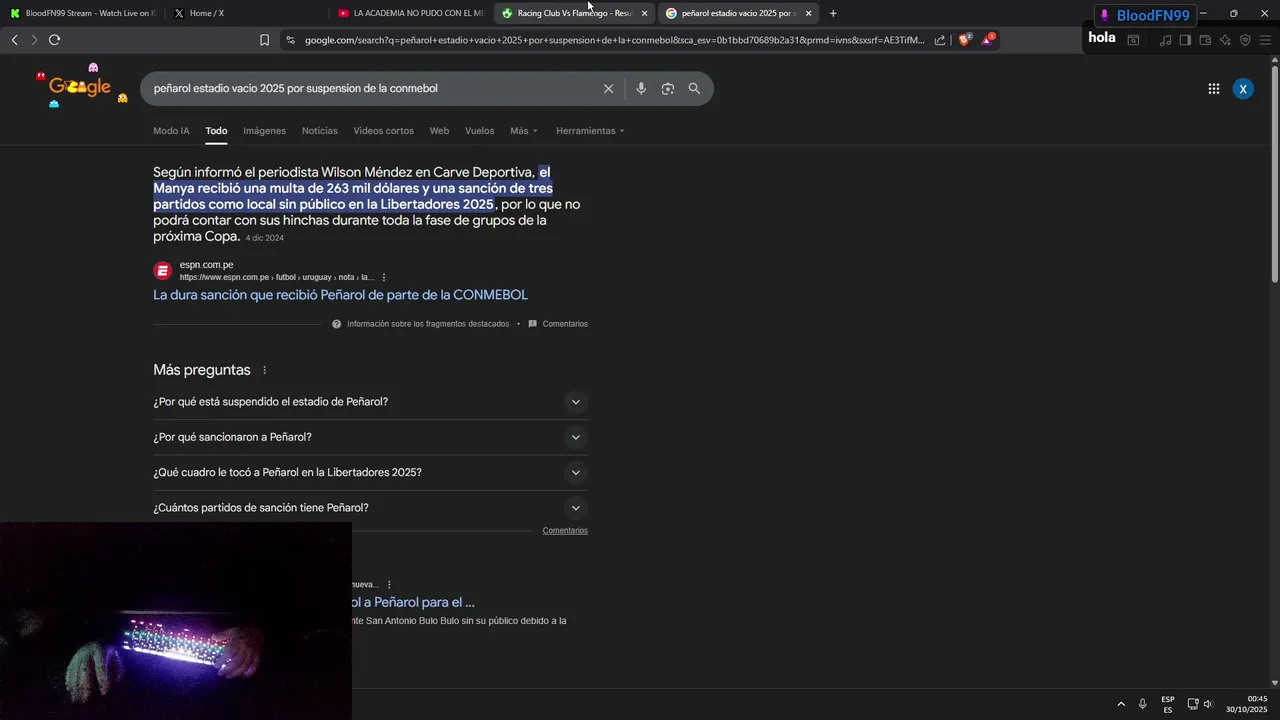Switch to the BloodFN99 Stream browser tab

pyautogui.click(x=82, y=13)
